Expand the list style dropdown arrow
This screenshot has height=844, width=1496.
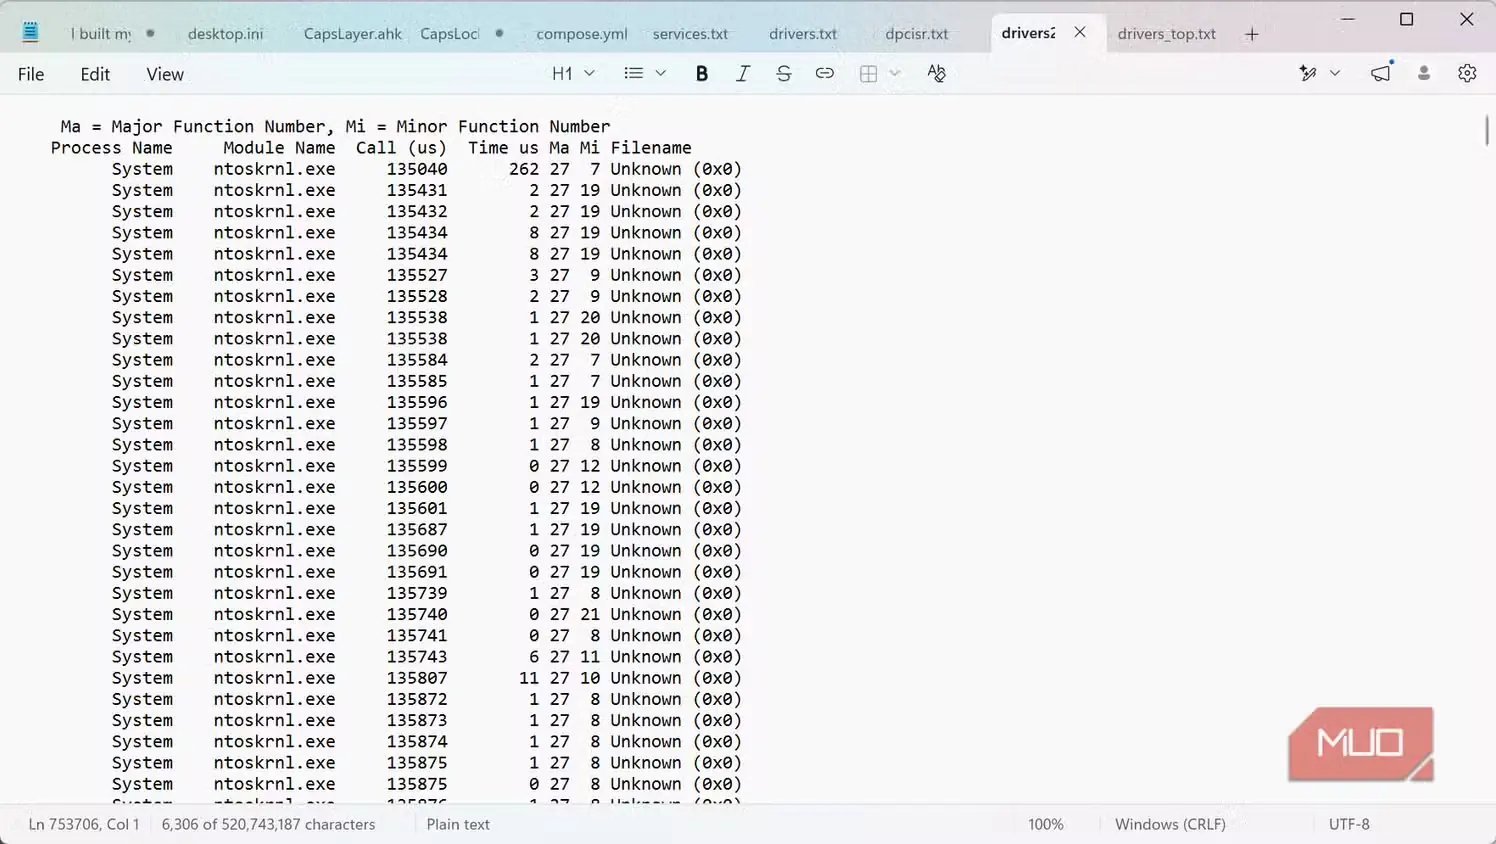(661, 73)
